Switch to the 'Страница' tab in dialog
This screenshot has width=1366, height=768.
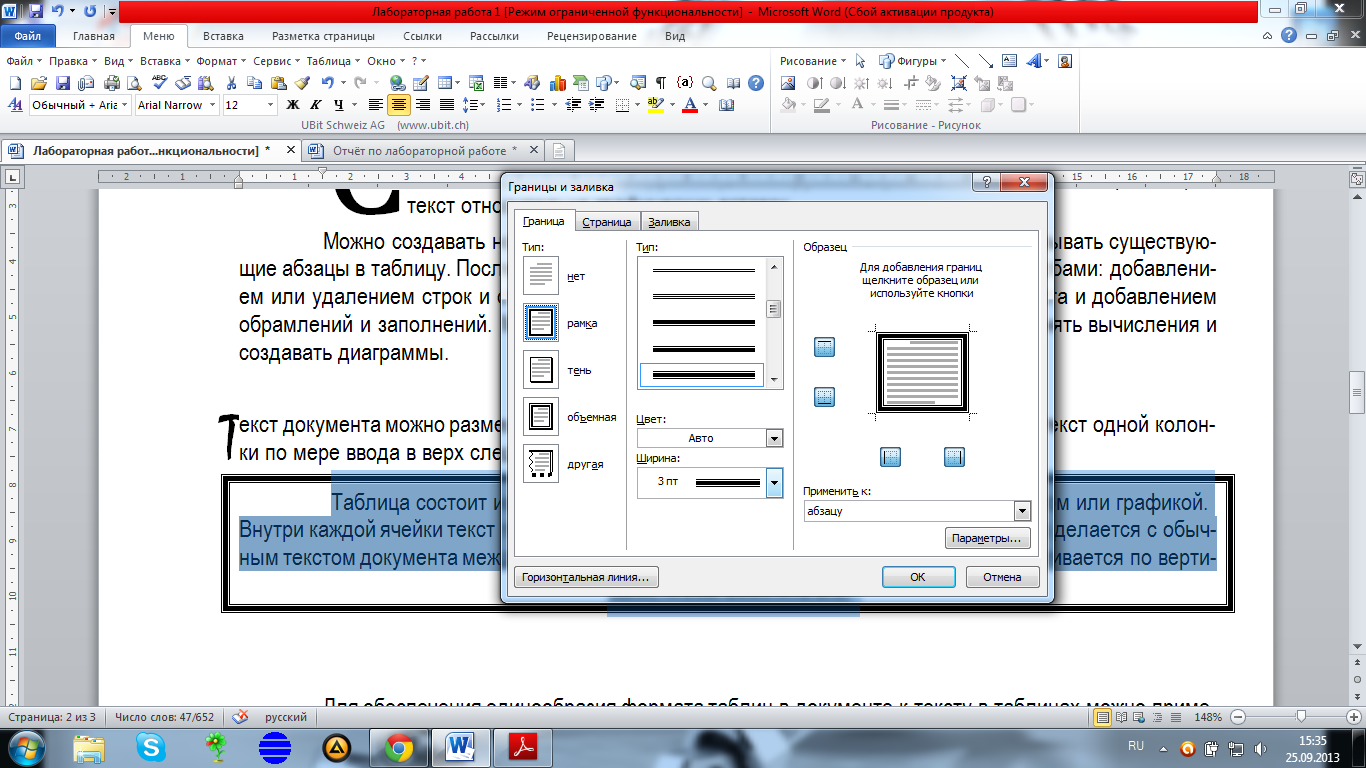tap(607, 222)
